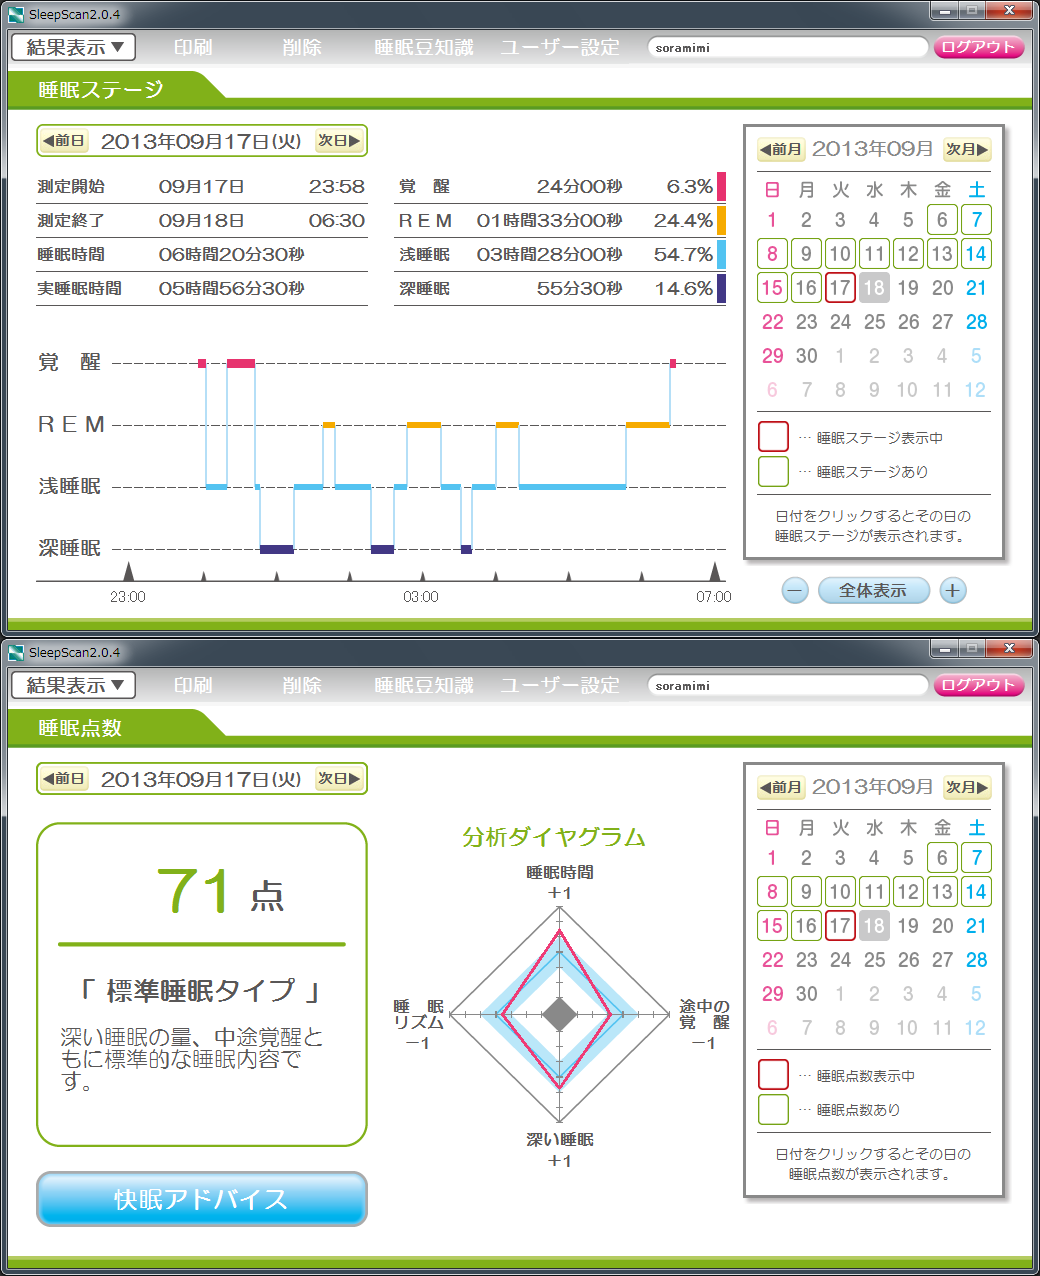
Task: Open 睡眠豆知識 menu in top window
Action: pos(423,47)
